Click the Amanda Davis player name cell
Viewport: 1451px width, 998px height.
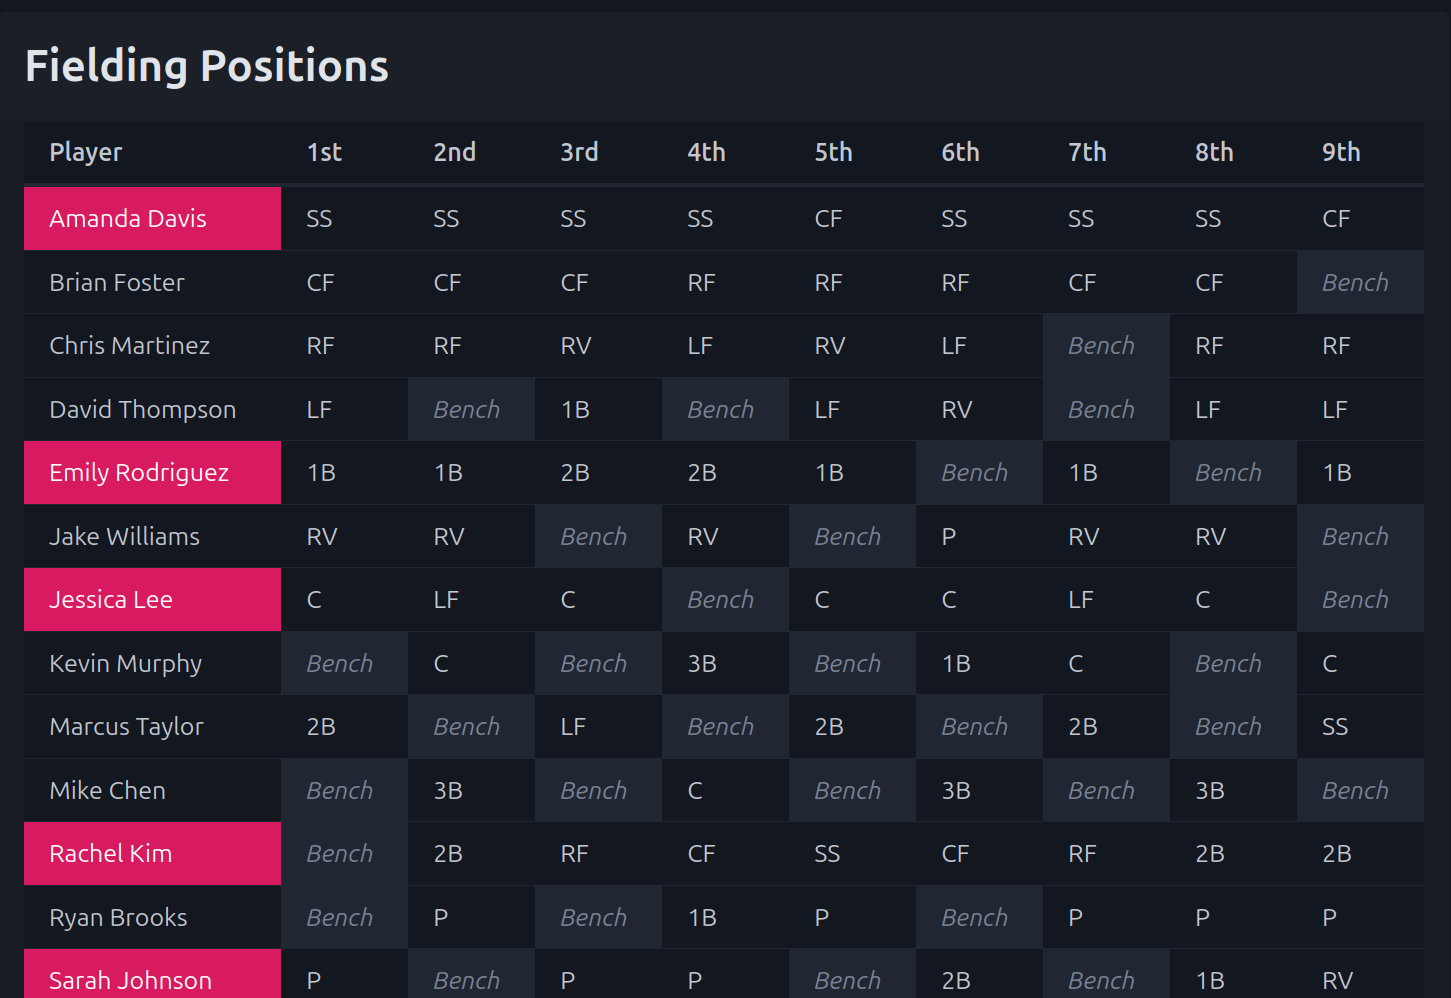152,219
